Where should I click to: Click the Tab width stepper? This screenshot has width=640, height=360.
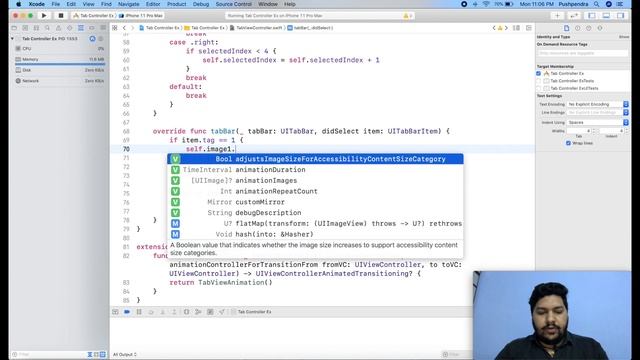coord(594,131)
